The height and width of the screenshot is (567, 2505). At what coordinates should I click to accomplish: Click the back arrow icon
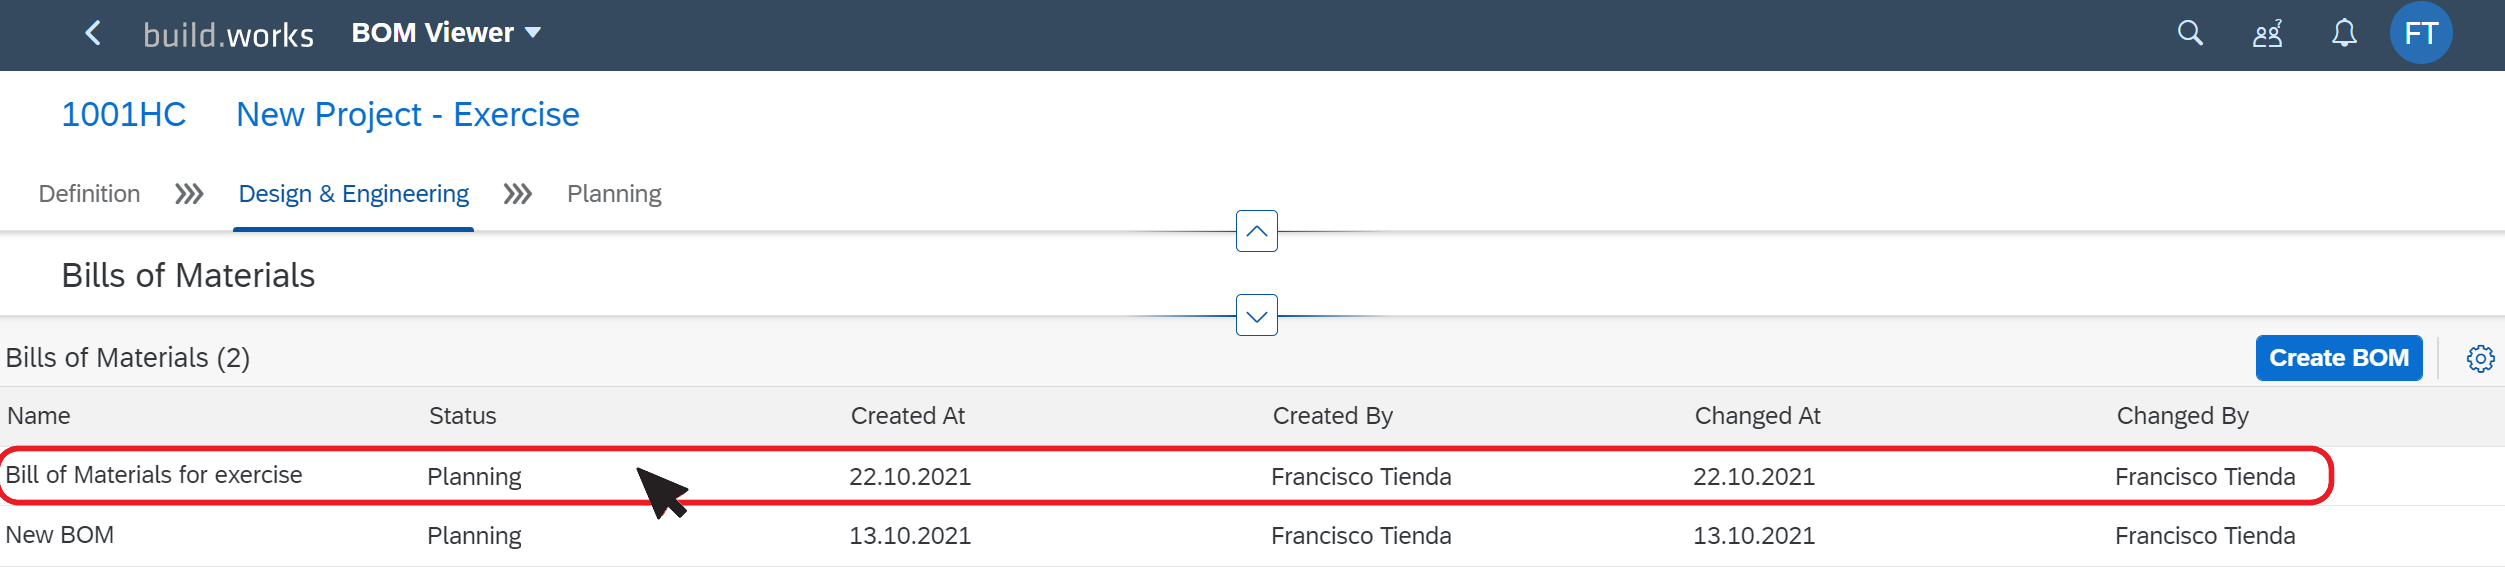point(93,33)
